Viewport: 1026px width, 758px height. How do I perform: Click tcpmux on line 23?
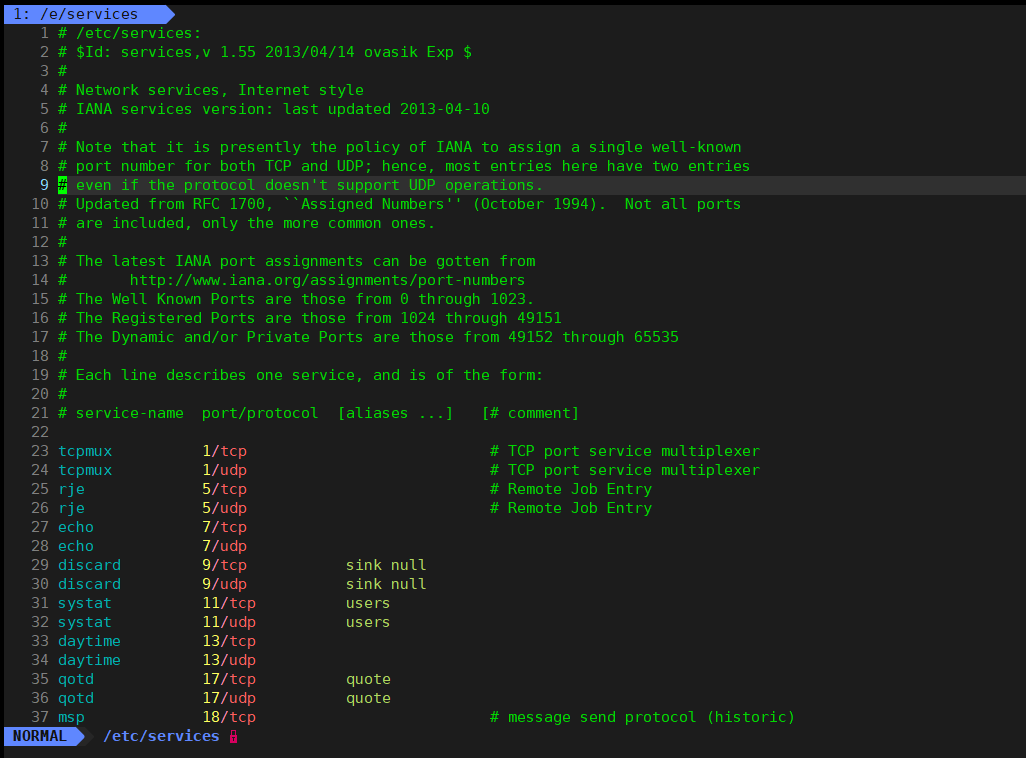coord(85,451)
